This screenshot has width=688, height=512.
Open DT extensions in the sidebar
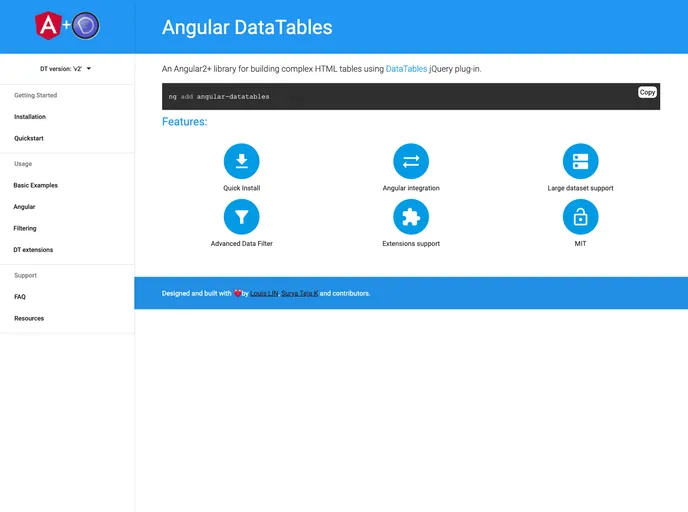point(33,250)
